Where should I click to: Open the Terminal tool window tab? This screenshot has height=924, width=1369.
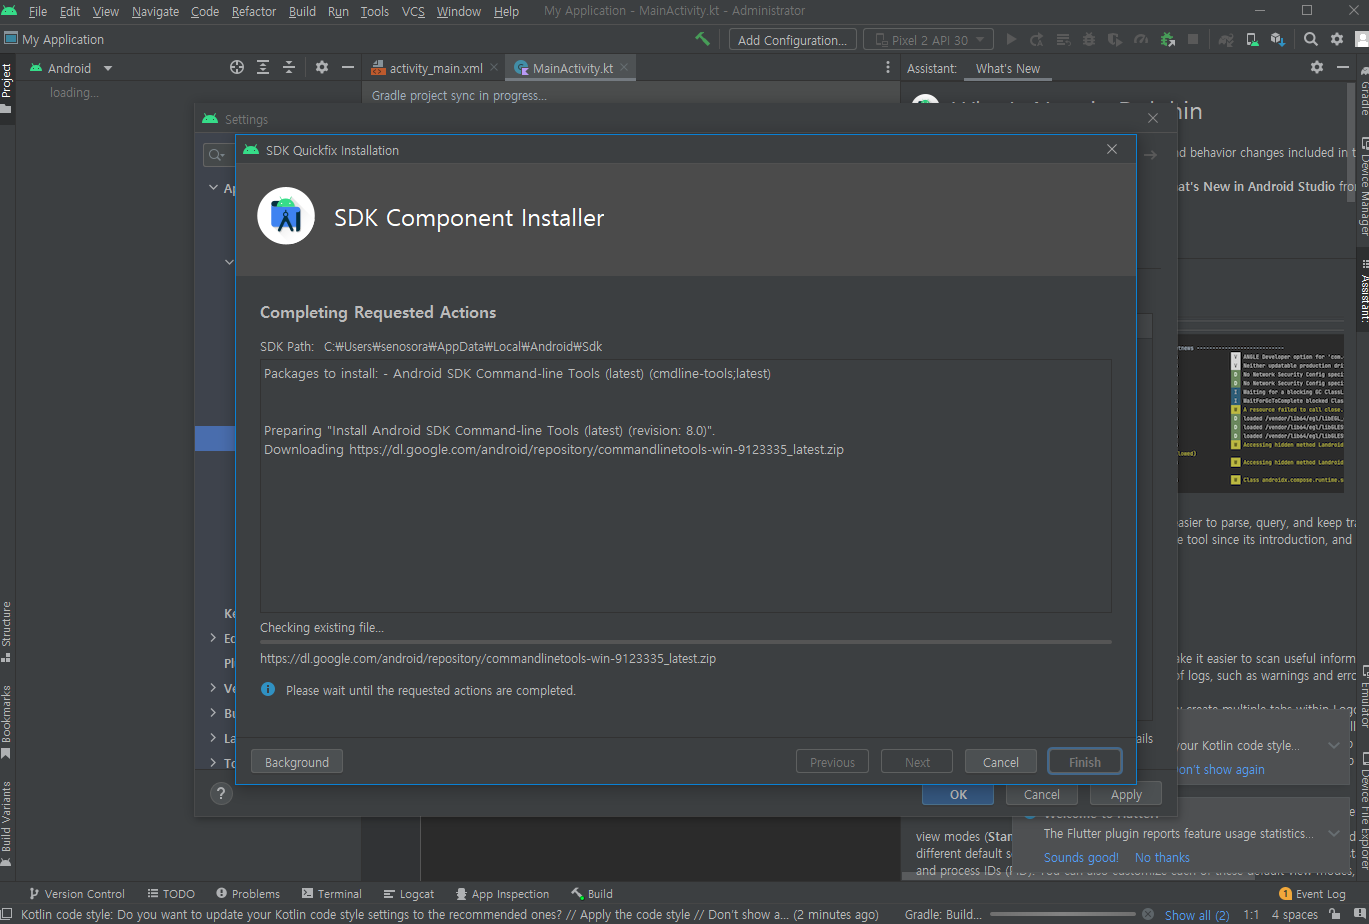point(331,893)
